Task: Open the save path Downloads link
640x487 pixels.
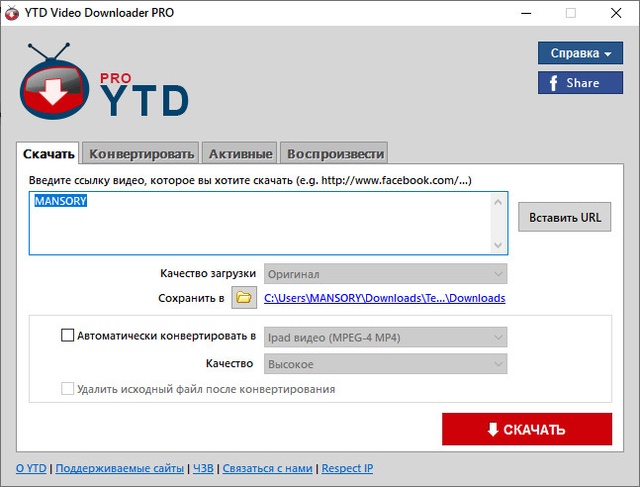Action: click(384, 298)
